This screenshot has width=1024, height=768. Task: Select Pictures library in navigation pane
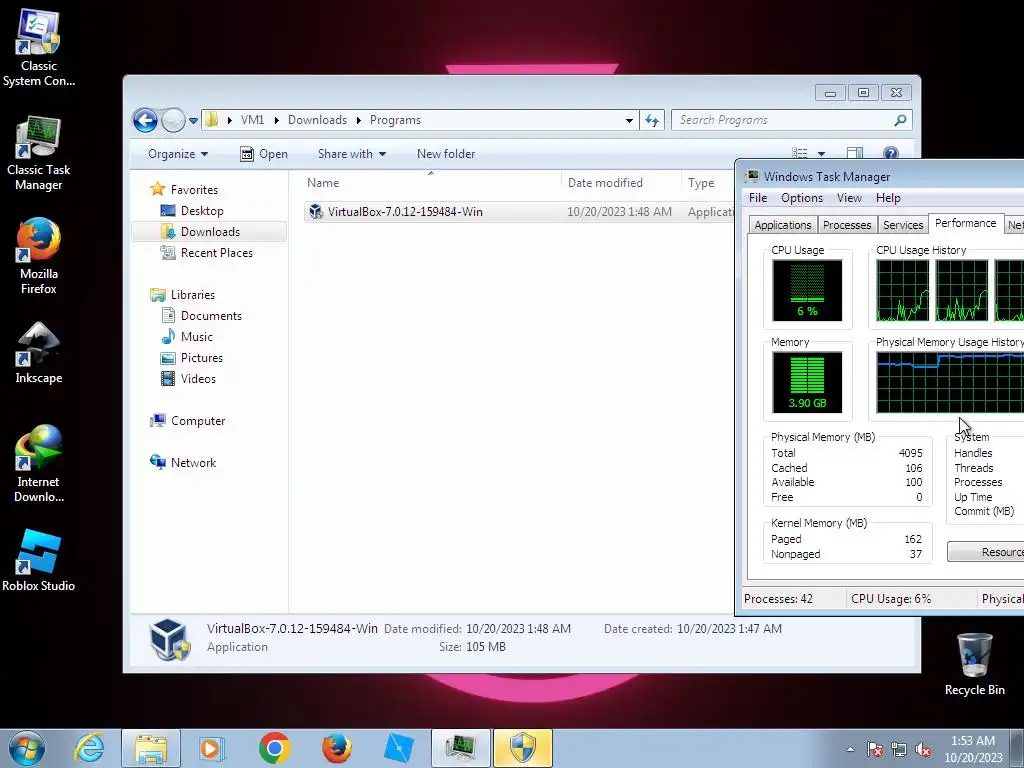(201, 358)
